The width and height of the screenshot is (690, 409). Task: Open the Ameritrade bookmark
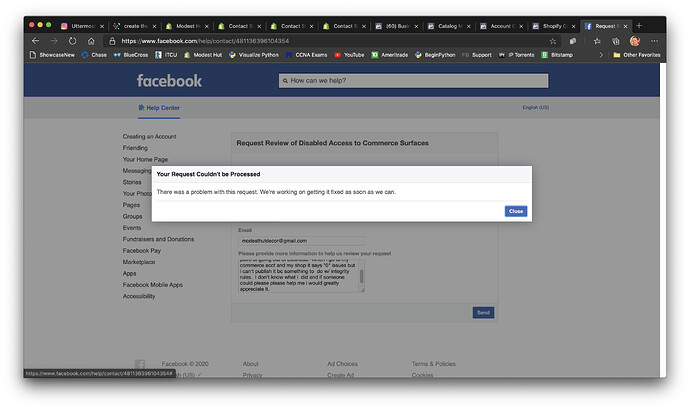click(390, 55)
